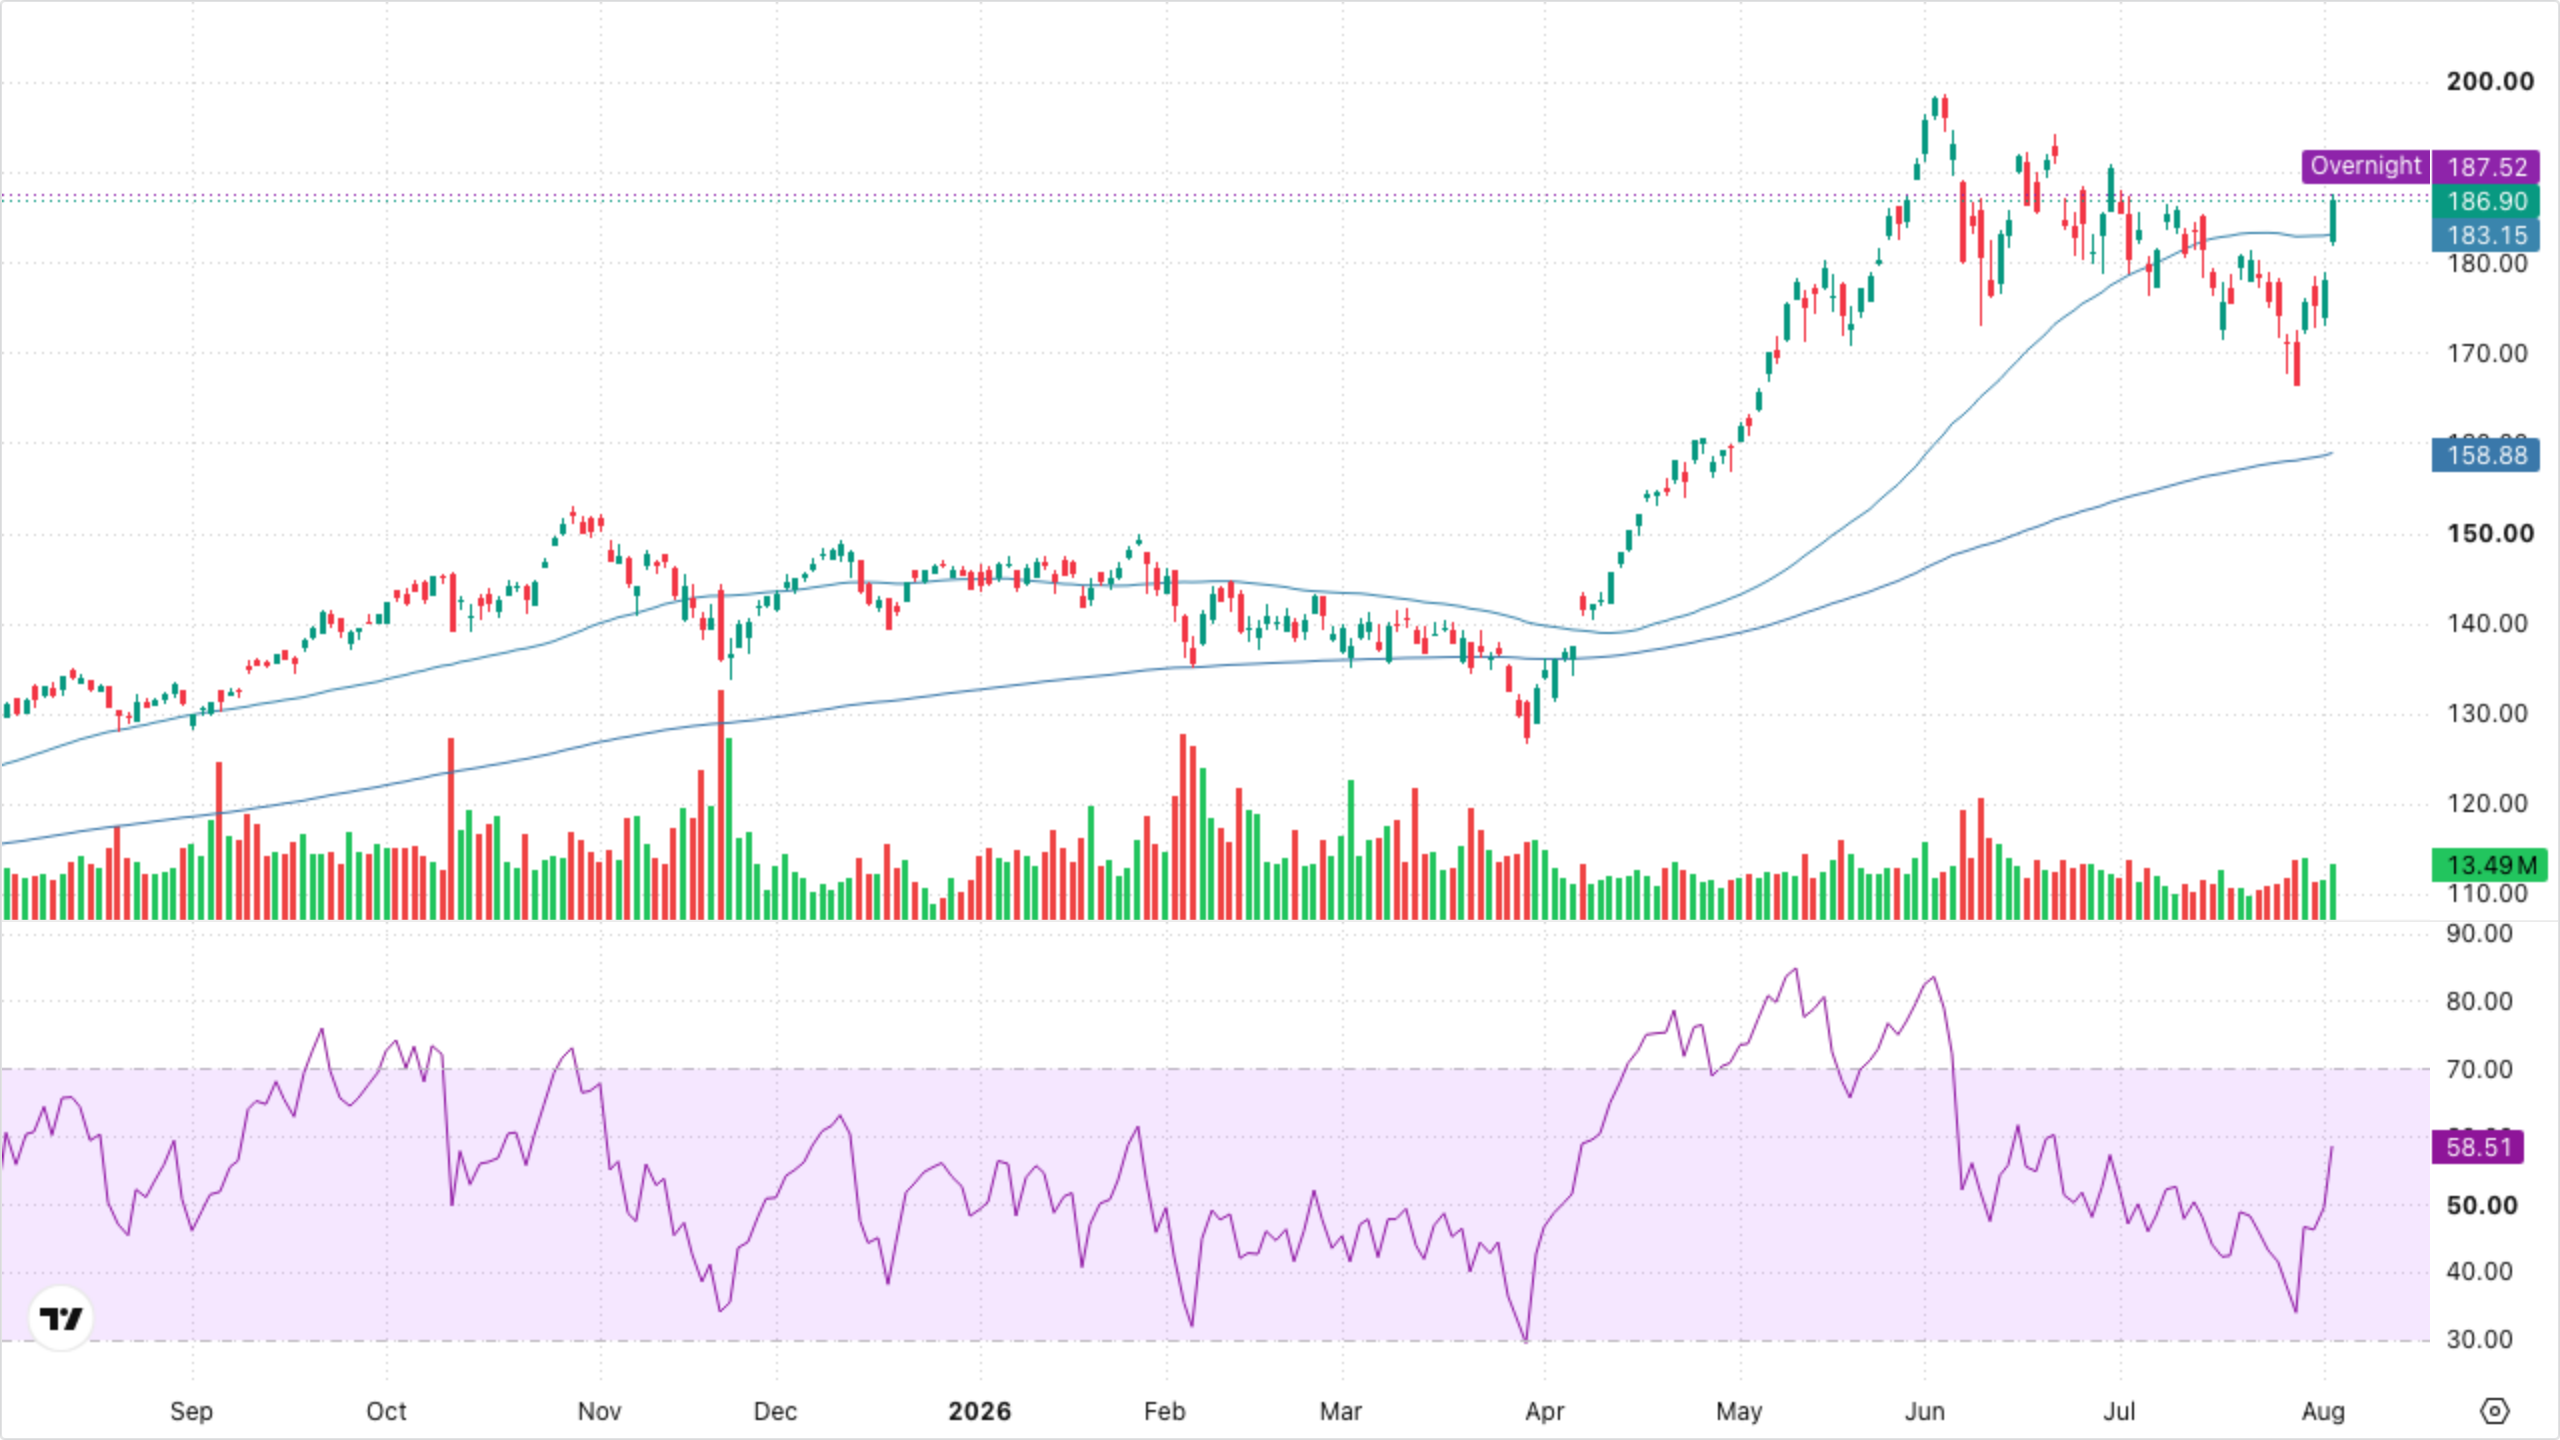Click the 70.00 RSI axis label
The height and width of the screenshot is (1440, 2560).
click(x=2479, y=1070)
